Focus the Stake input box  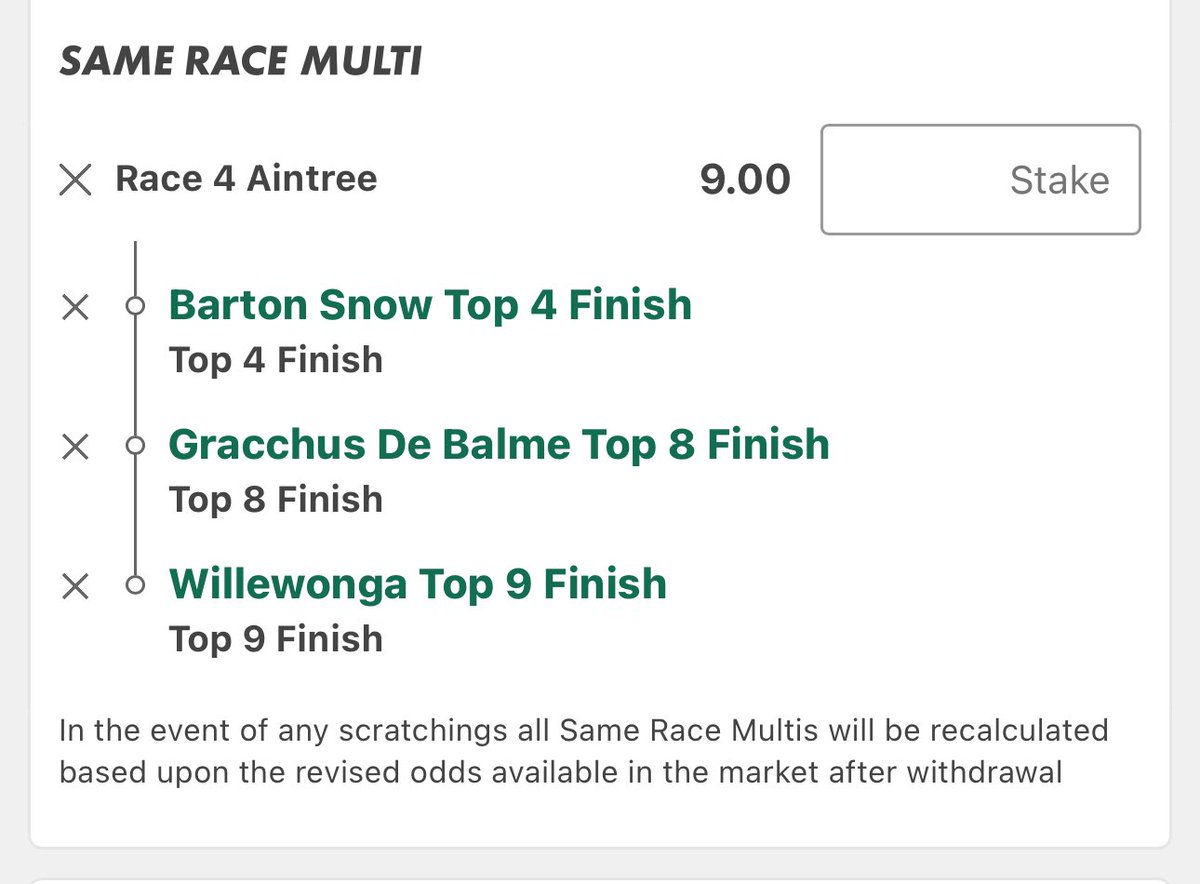coord(980,180)
